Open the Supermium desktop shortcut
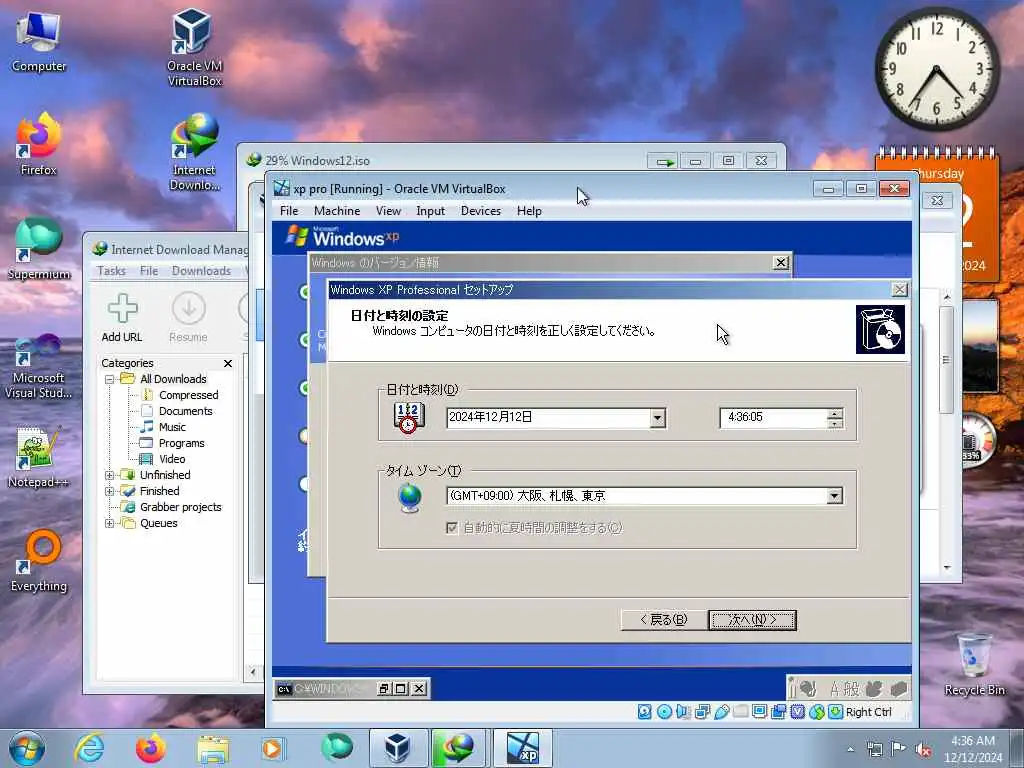Viewport: 1024px width, 768px height. pyautogui.click(x=39, y=248)
